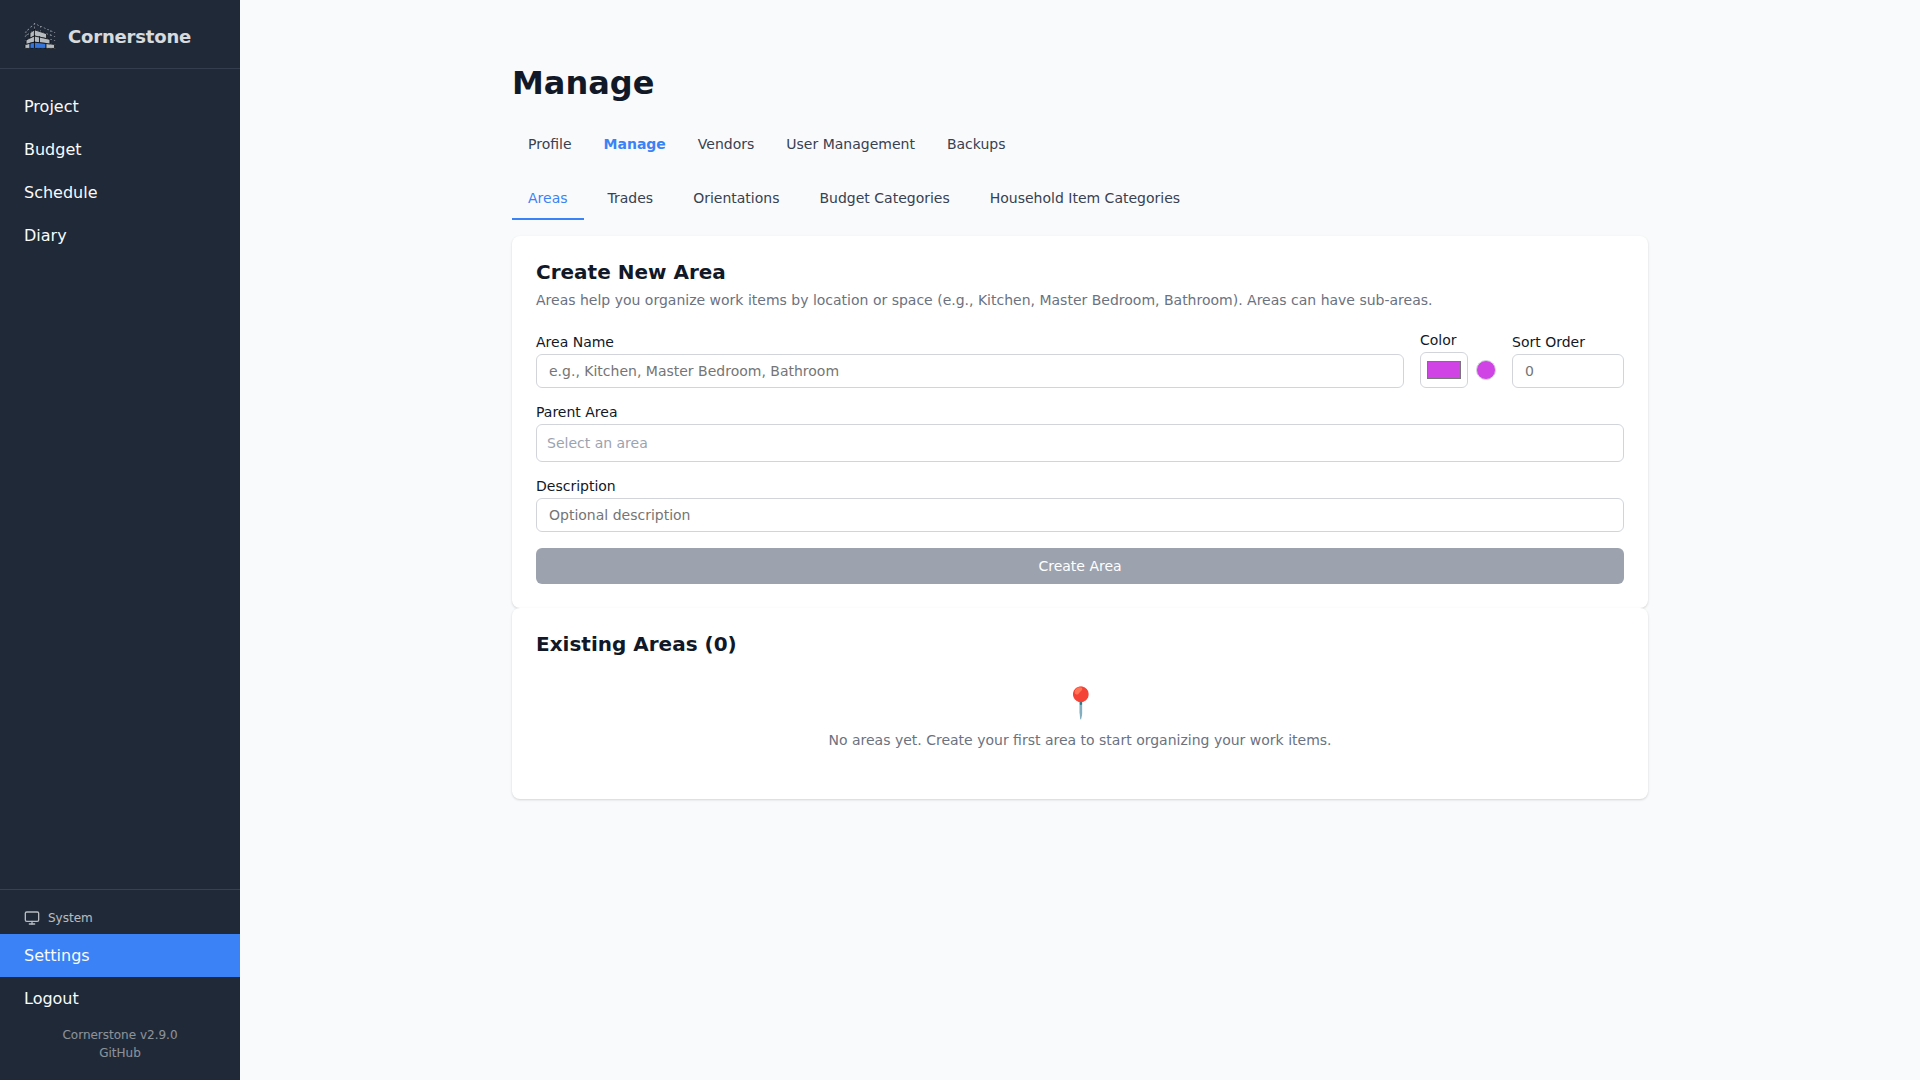The image size is (1920, 1080).
Task: Click the Cornerstone logo icon
Action: (39, 37)
